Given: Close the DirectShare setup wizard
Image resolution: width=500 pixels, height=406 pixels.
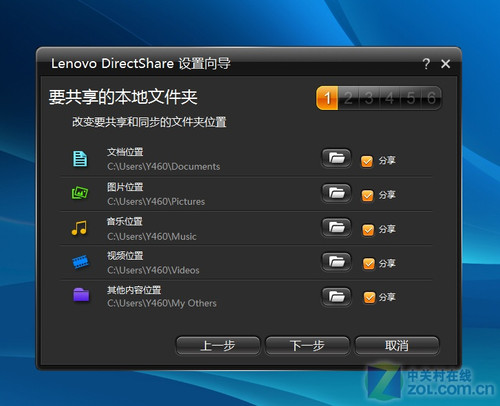Looking at the screenshot, I should click(446, 64).
